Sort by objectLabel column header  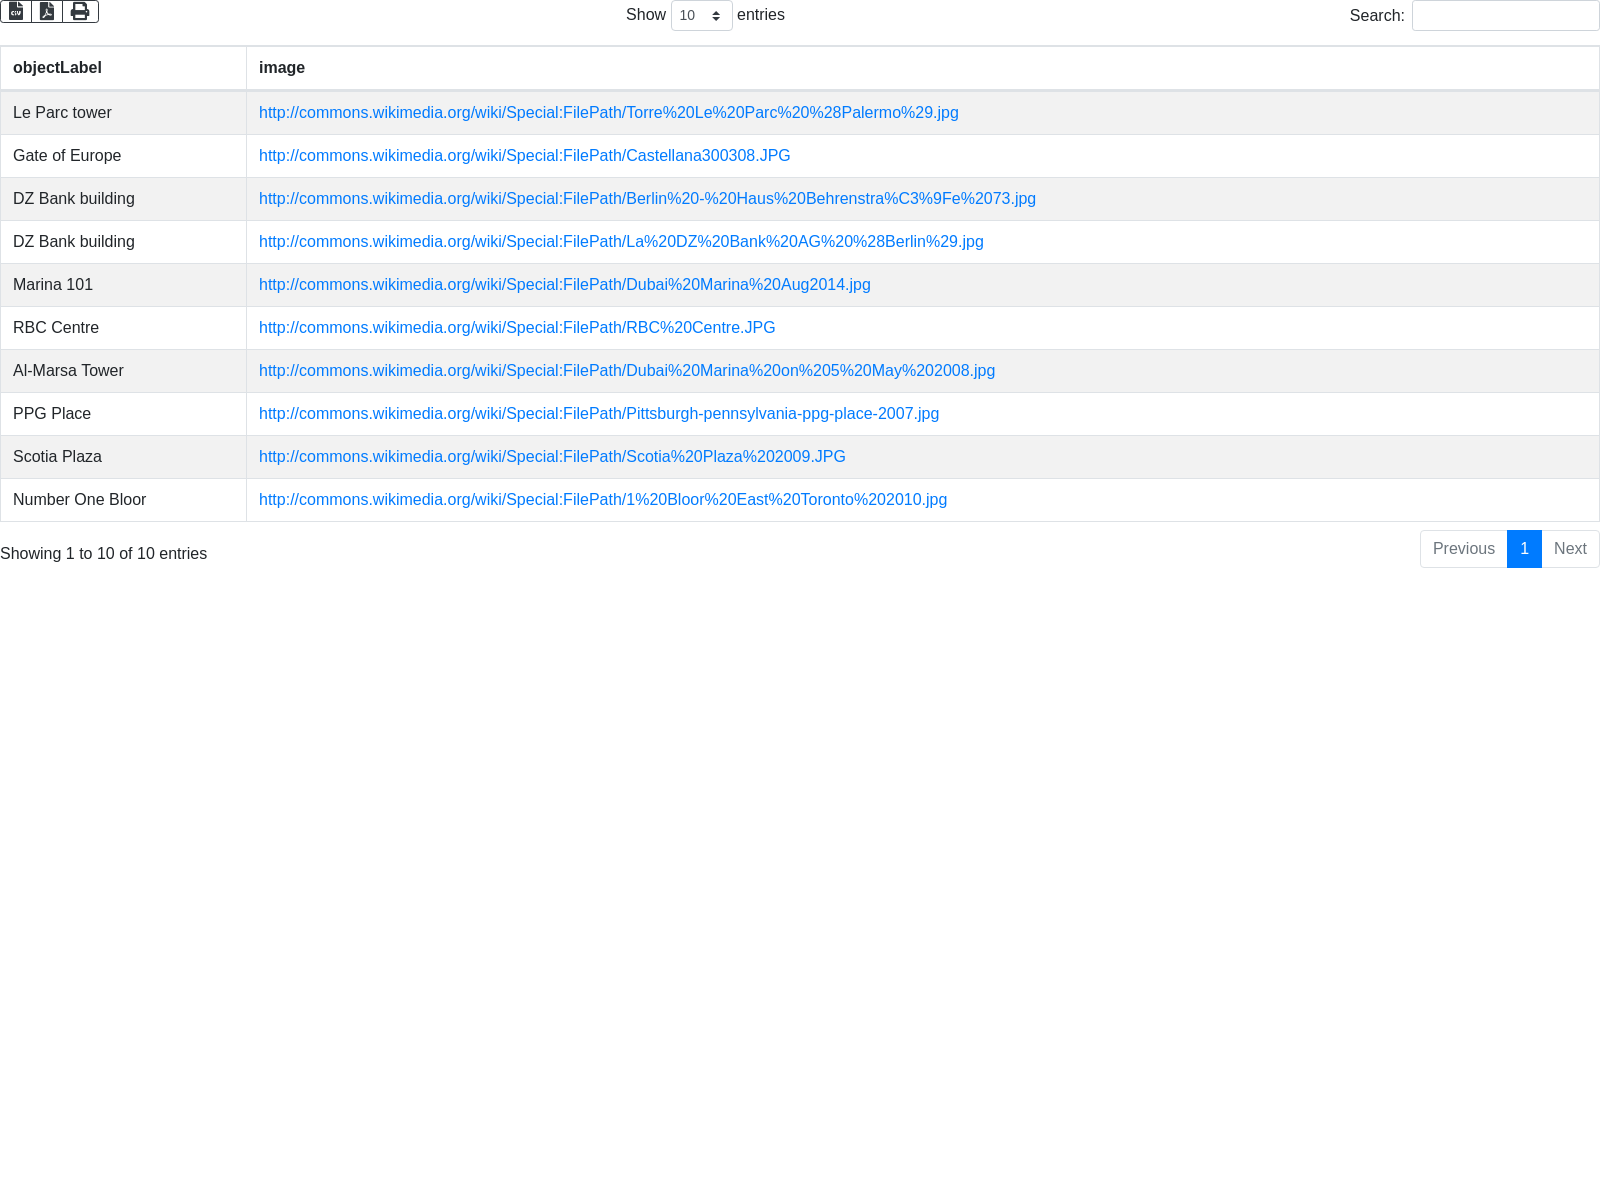[123, 68]
